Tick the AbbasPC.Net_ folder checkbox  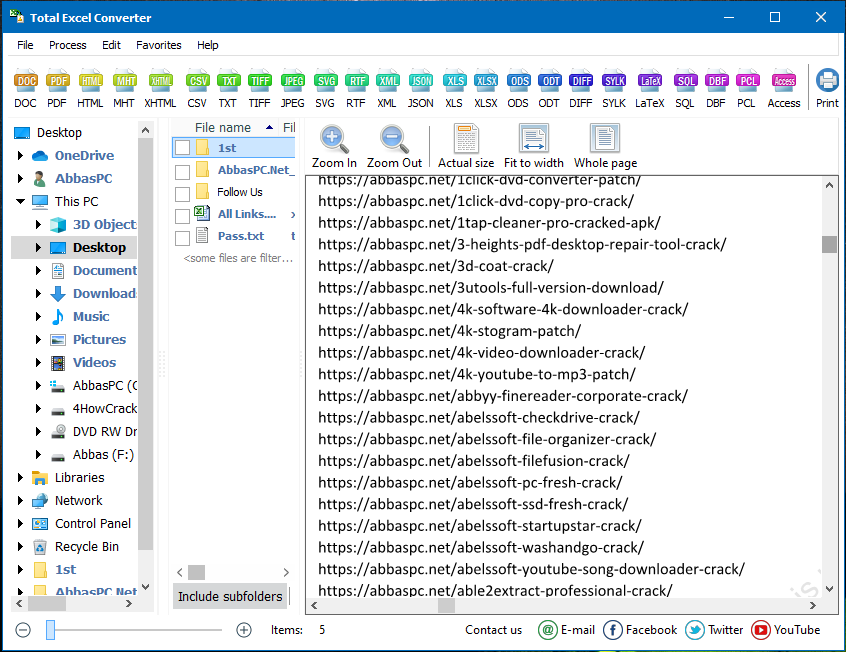coord(182,172)
